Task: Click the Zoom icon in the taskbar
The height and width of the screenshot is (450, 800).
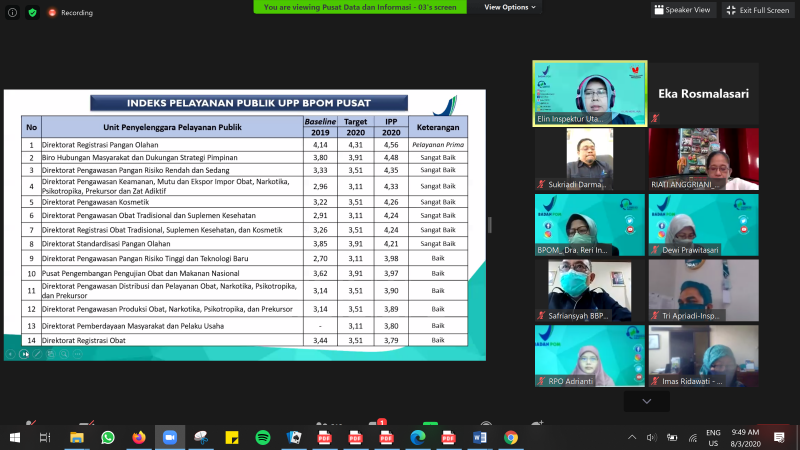Action: point(170,438)
